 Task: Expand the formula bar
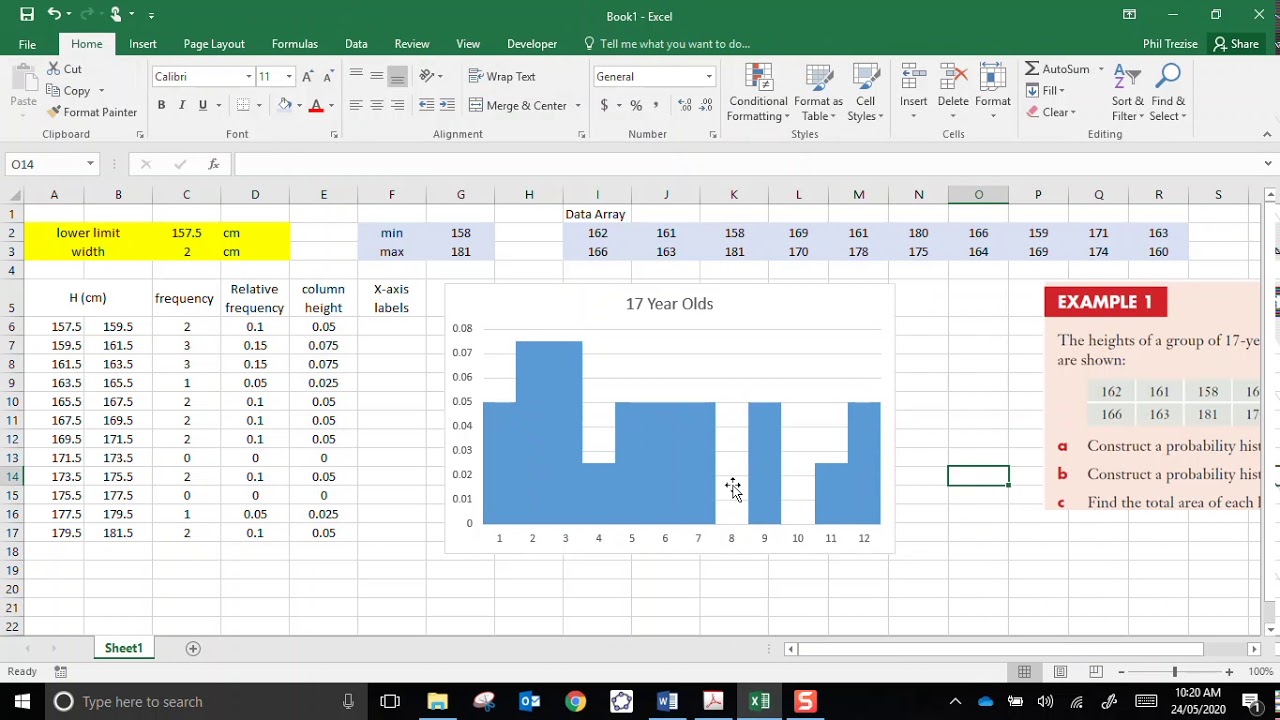pos(1268,164)
